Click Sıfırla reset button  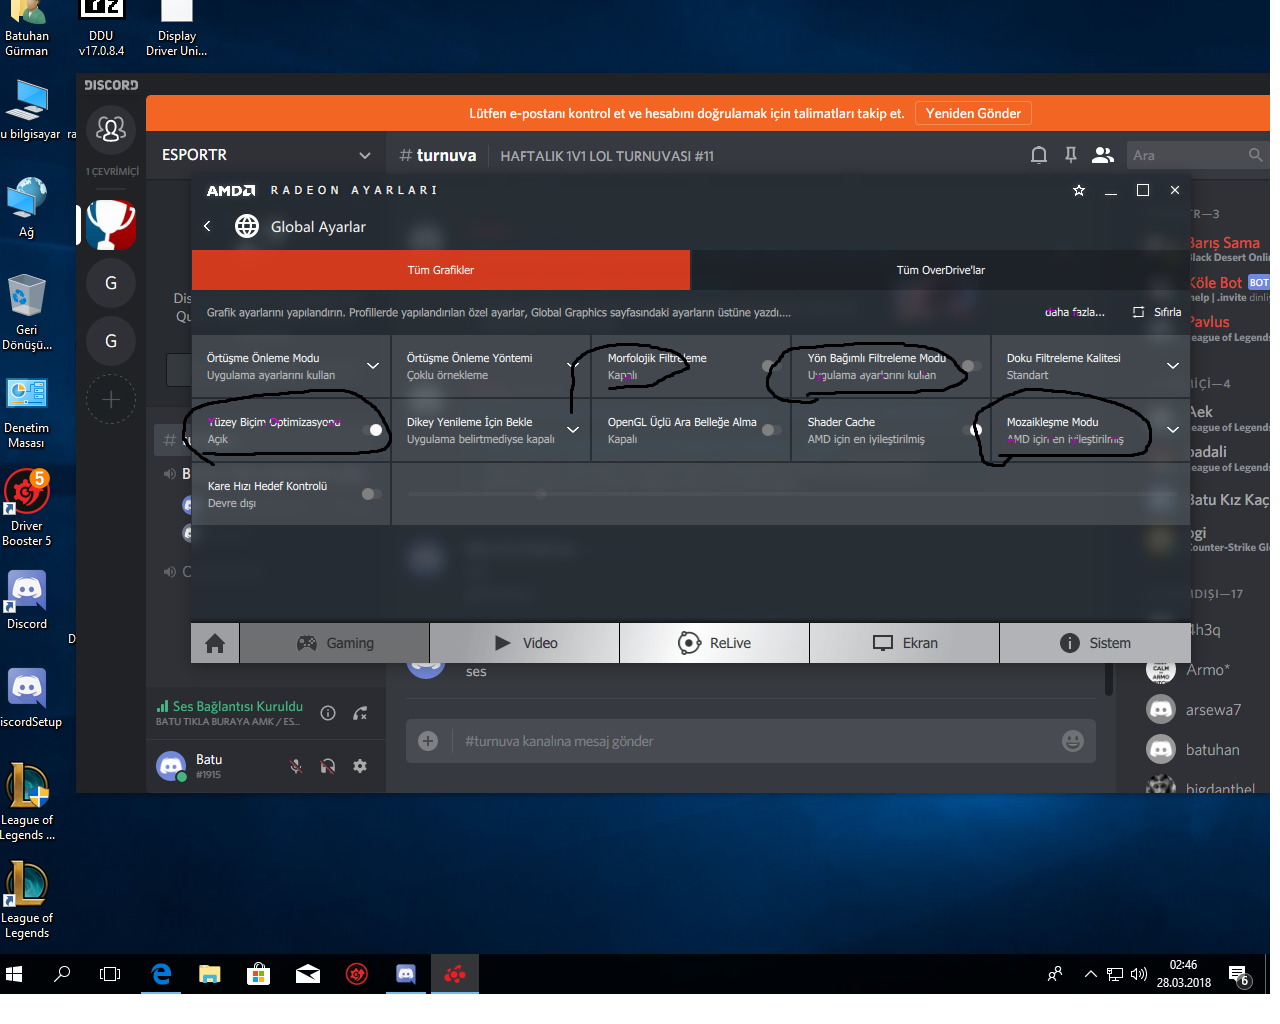click(x=1157, y=312)
